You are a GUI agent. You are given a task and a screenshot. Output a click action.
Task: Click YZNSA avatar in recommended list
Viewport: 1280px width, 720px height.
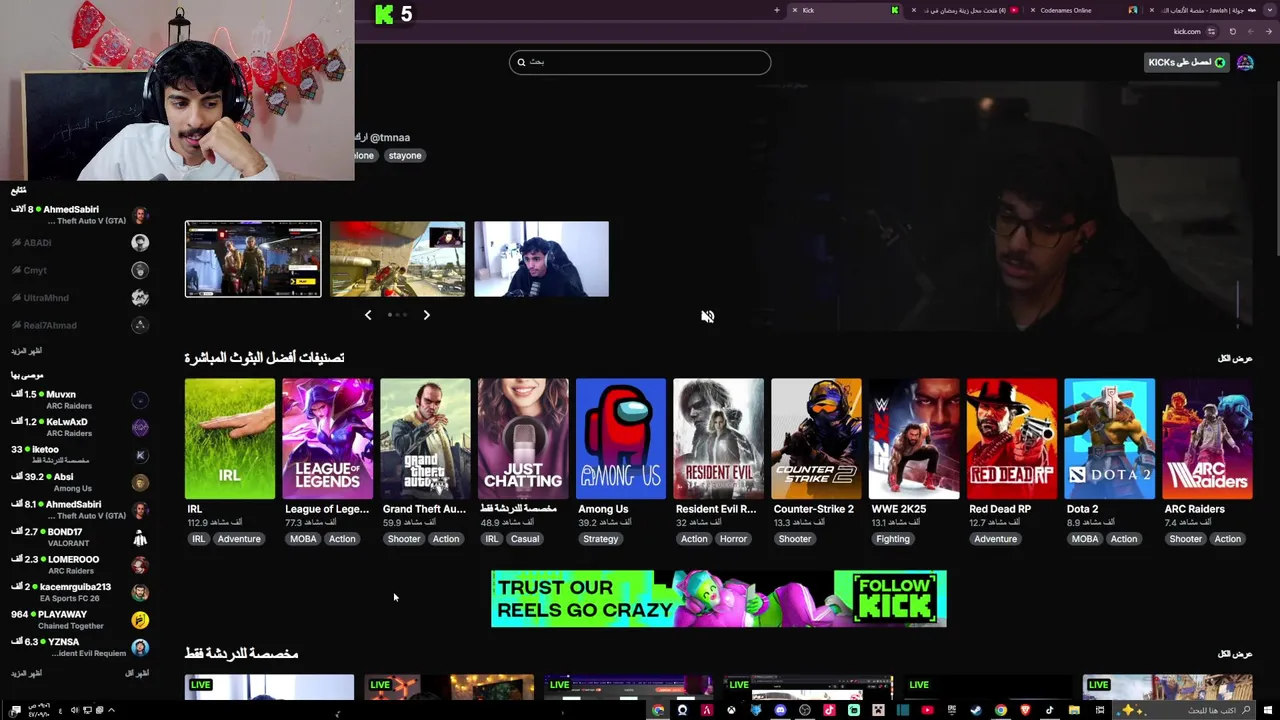point(140,647)
